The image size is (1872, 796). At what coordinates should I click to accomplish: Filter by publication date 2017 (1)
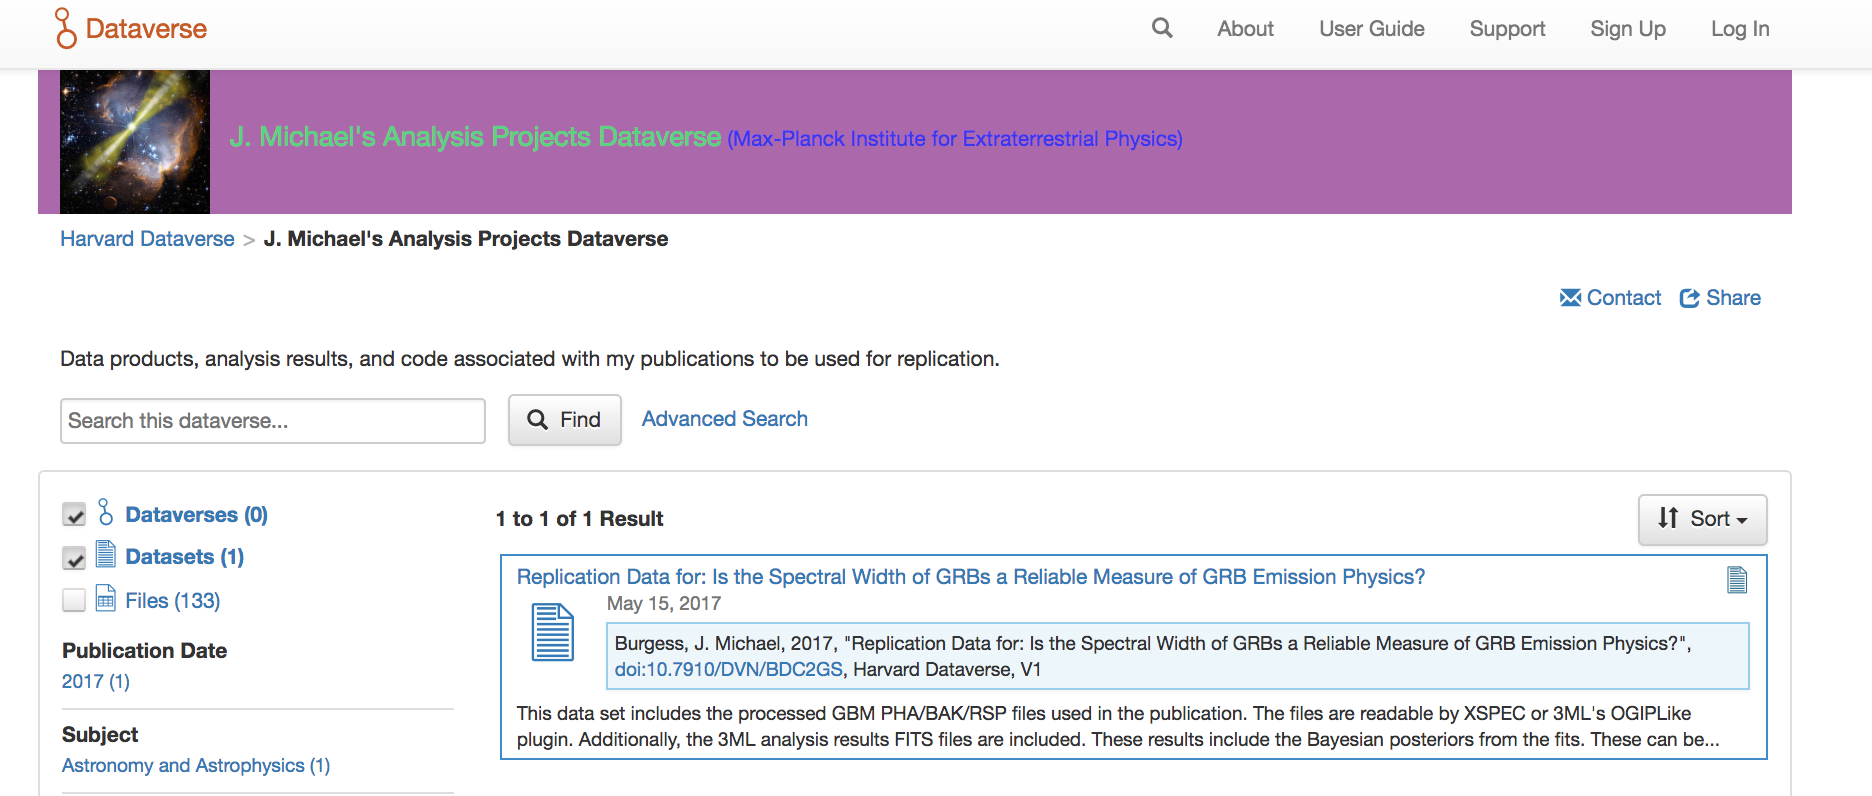96,681
